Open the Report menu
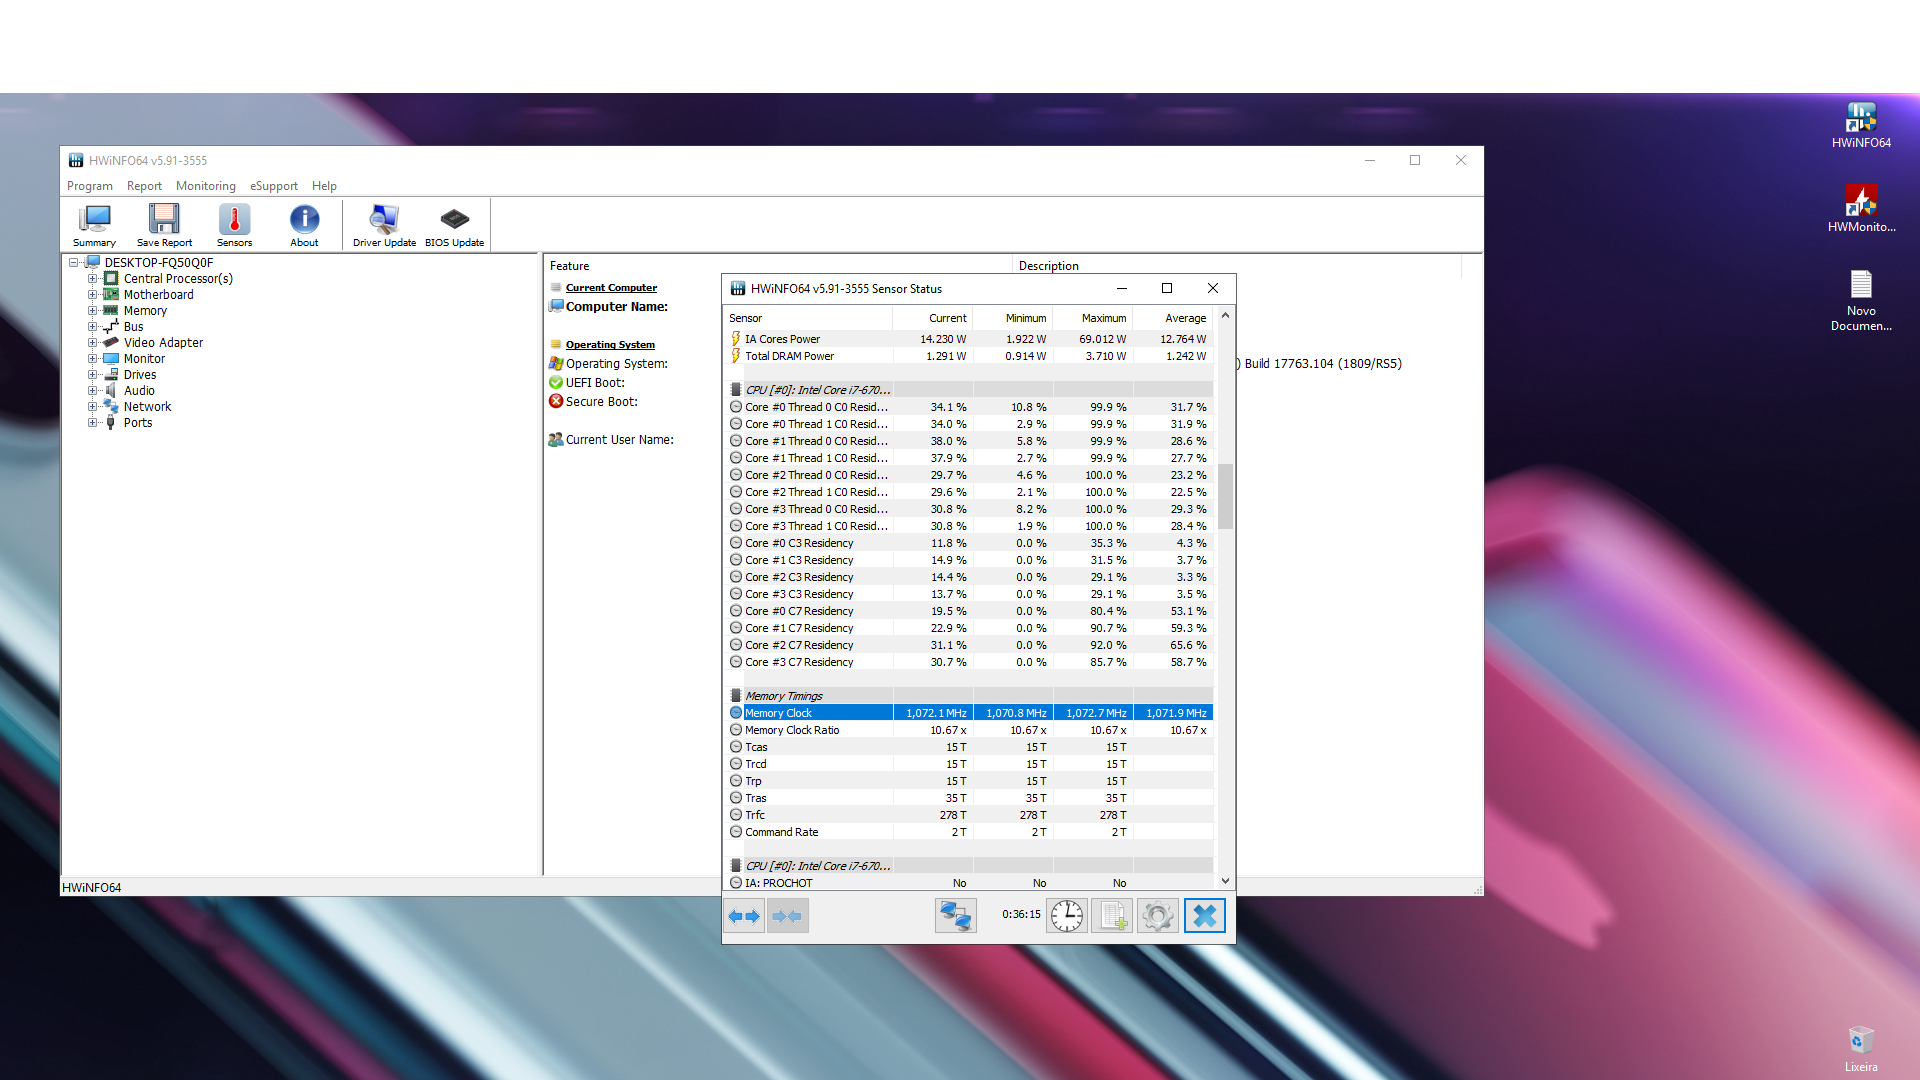The image size is (1920, 1080). [x=144, y=186]
